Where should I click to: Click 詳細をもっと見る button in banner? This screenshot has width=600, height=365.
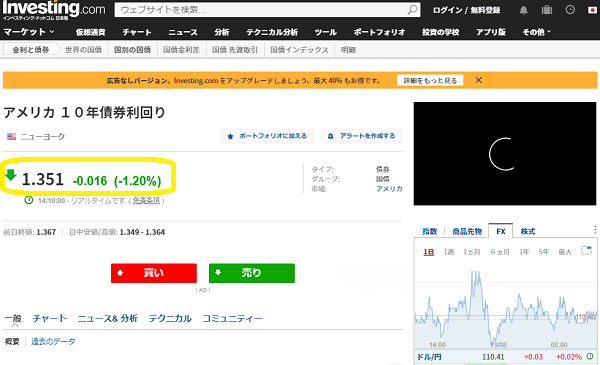tap(430, 80)
